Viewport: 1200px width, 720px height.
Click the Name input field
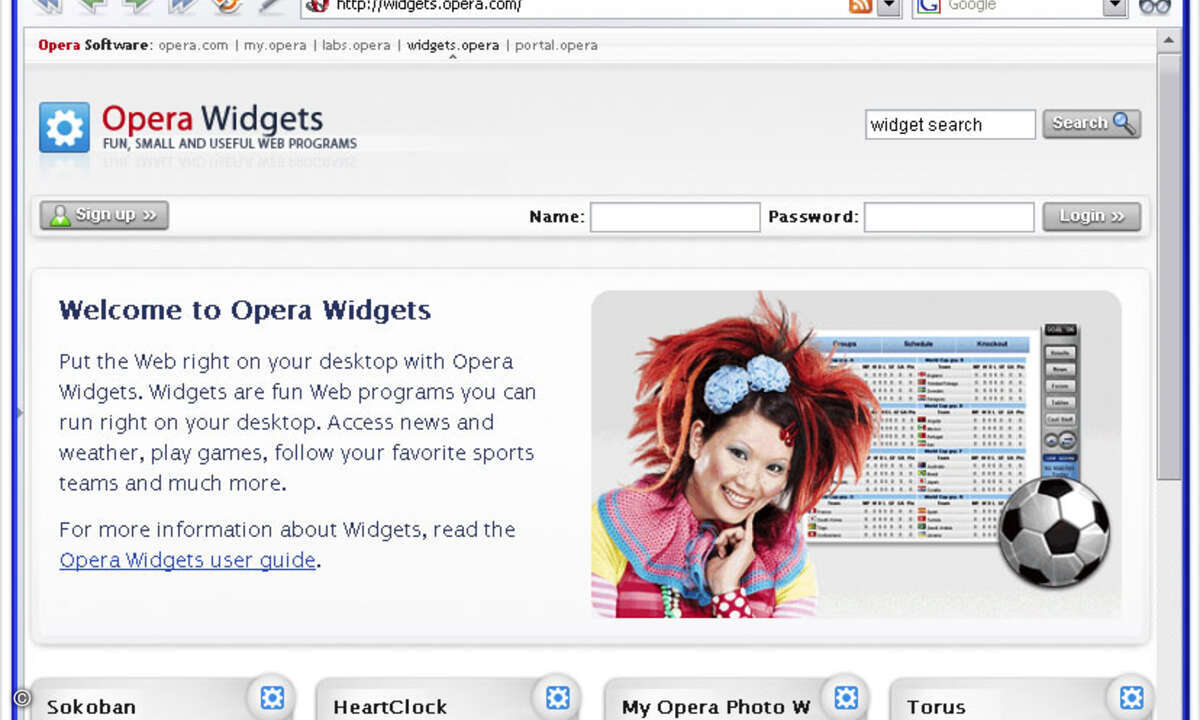675,217
